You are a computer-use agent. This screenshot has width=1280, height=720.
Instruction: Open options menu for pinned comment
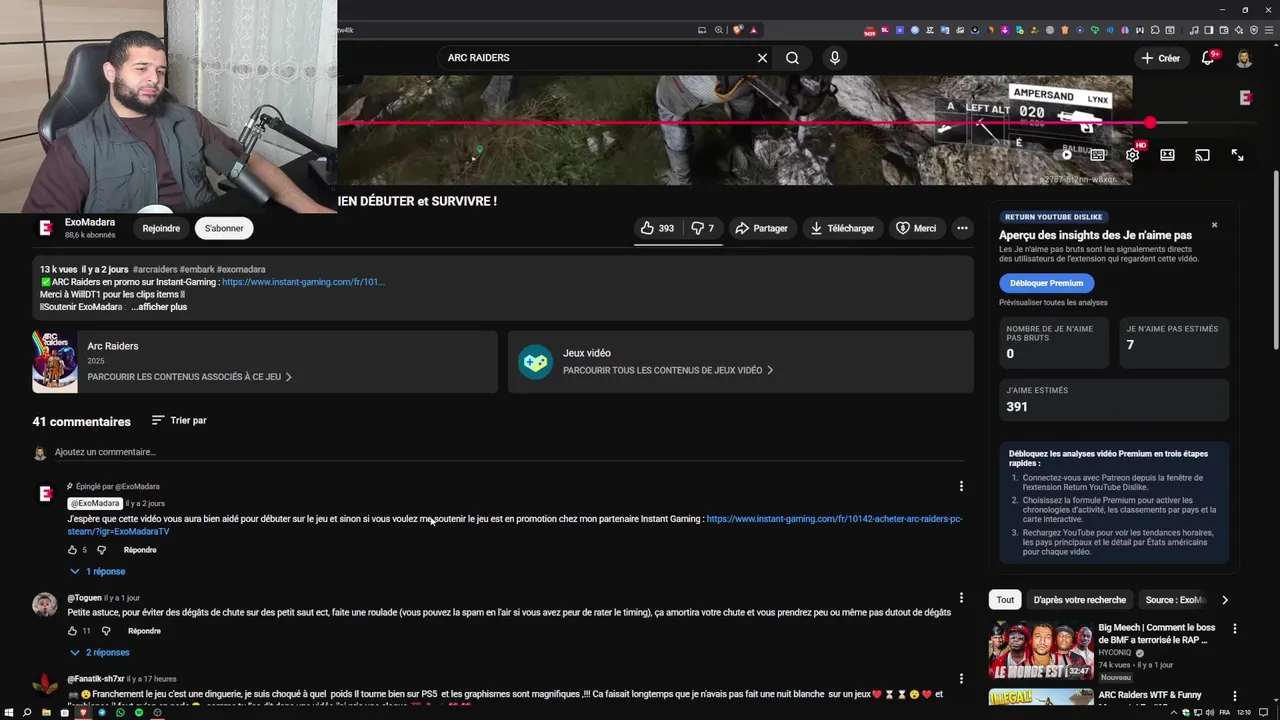pyautogui.click(x=961, y=486)
